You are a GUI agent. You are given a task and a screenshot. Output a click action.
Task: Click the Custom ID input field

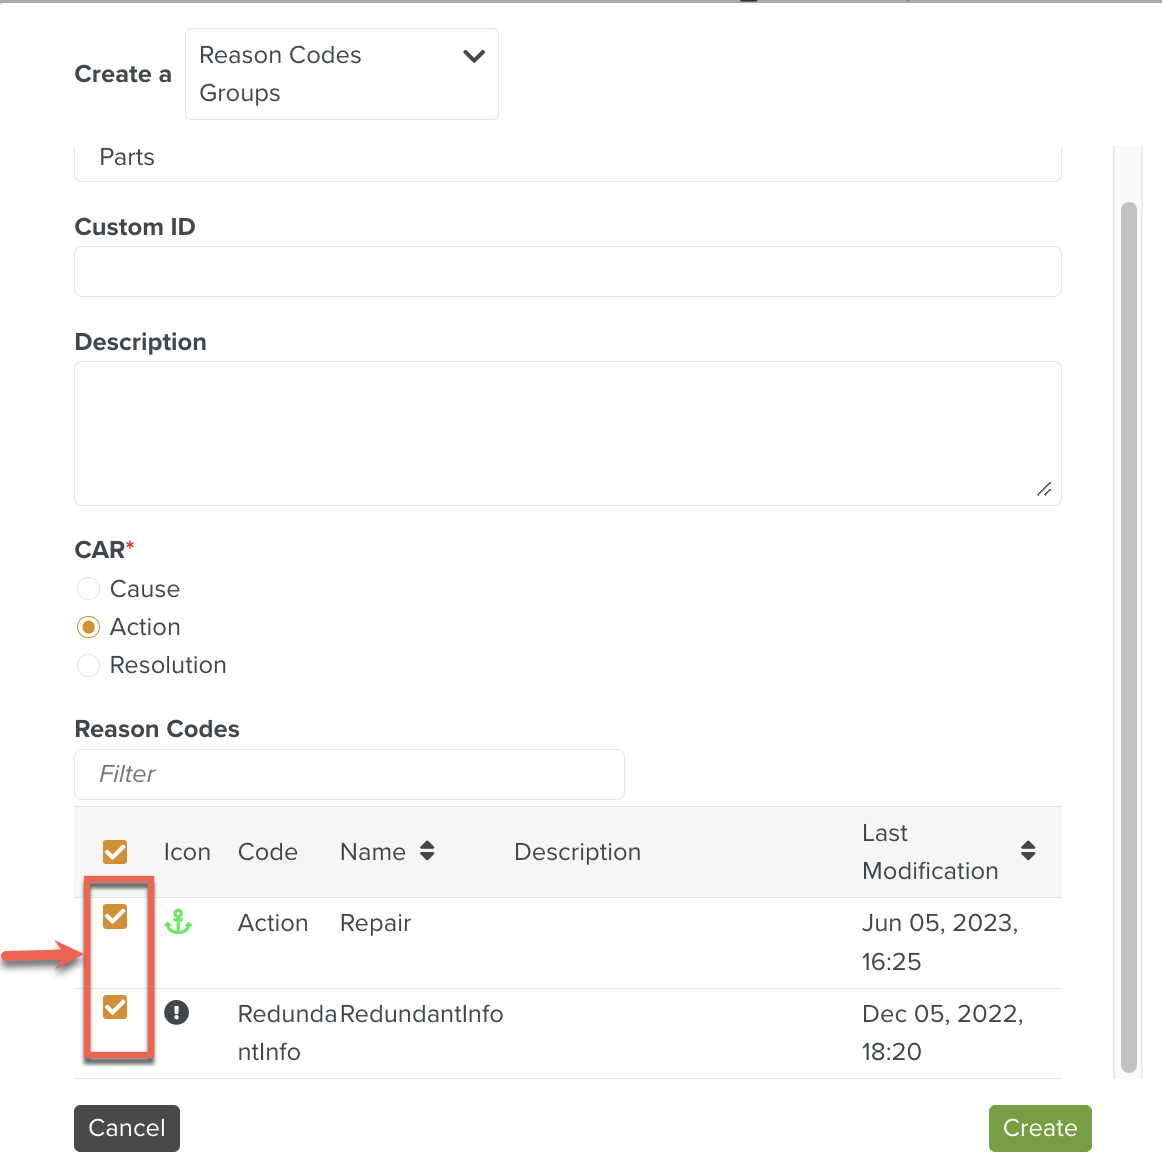567,272
